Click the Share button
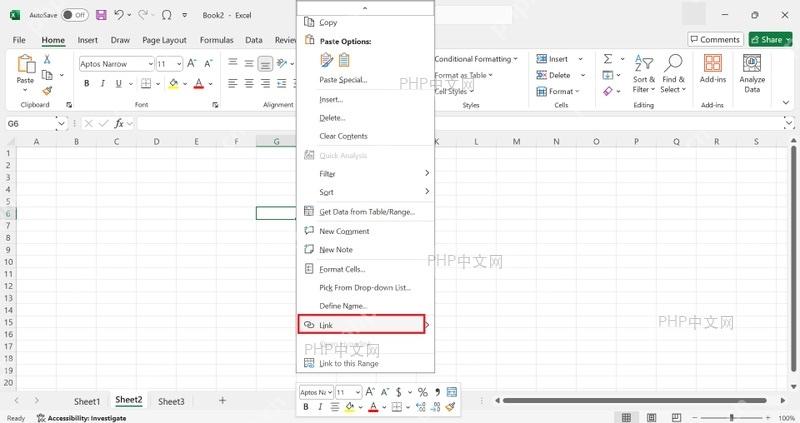Image resolution: width=800 pixels, height=423 pixels. 770,39
